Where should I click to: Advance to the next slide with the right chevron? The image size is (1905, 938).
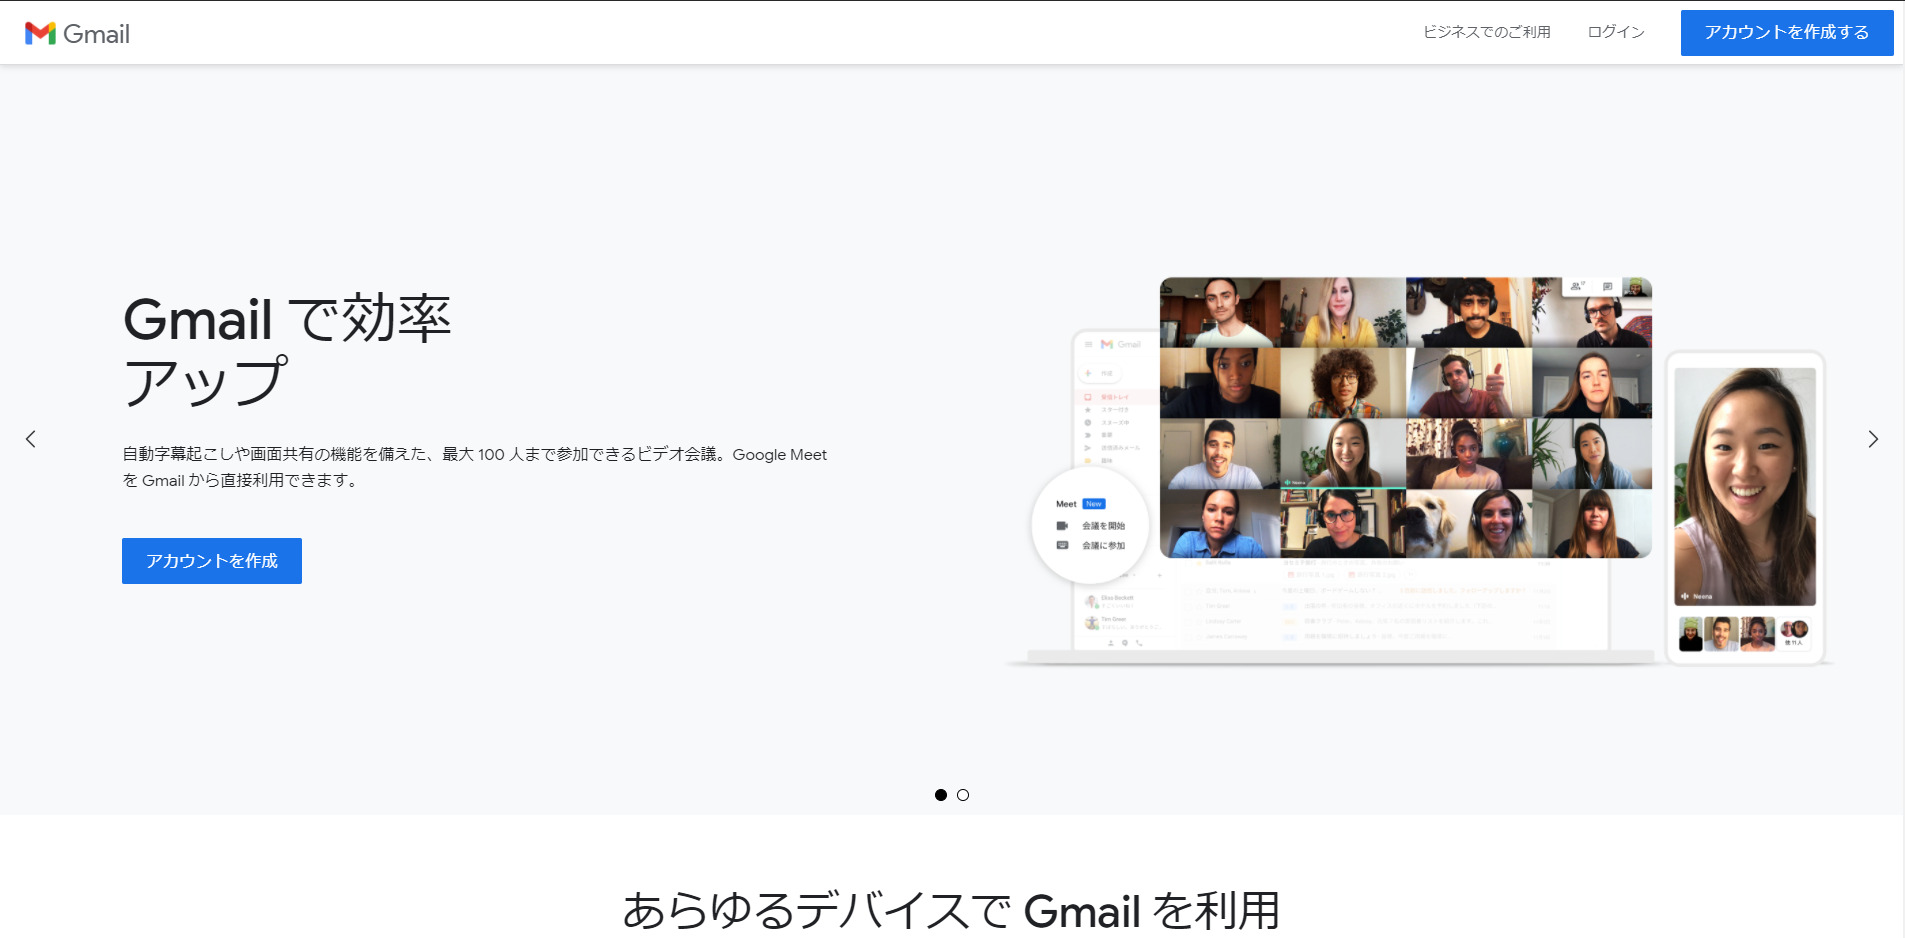point(1873,439)
